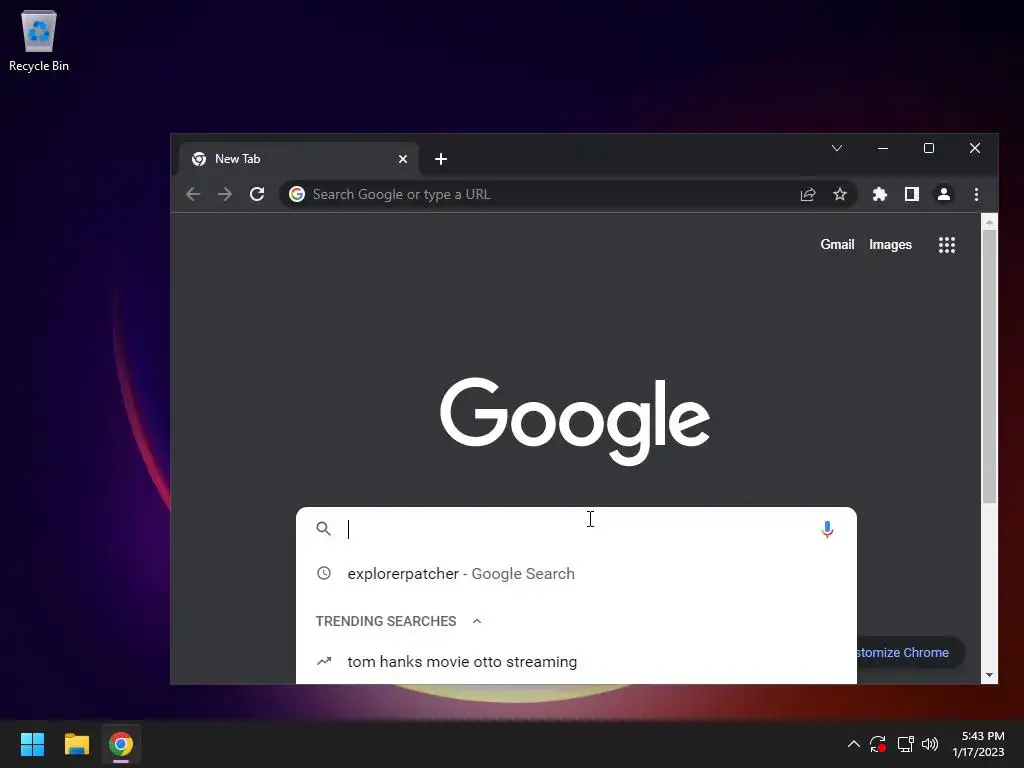The height and width of the screenshot is (768, 1024).
Task: Click the vertical scrollbar thumb
Action: tap(989, 366)
